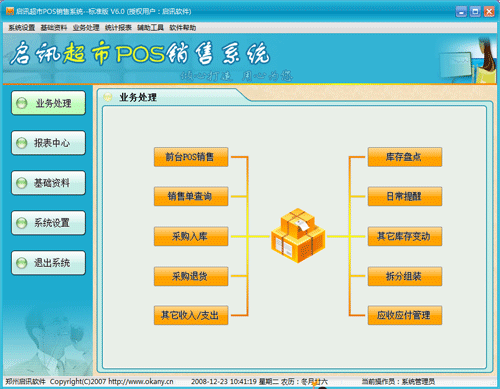
Task: Click the round bullet icon beside 业务处理 panel title
Action: (108, 97)
